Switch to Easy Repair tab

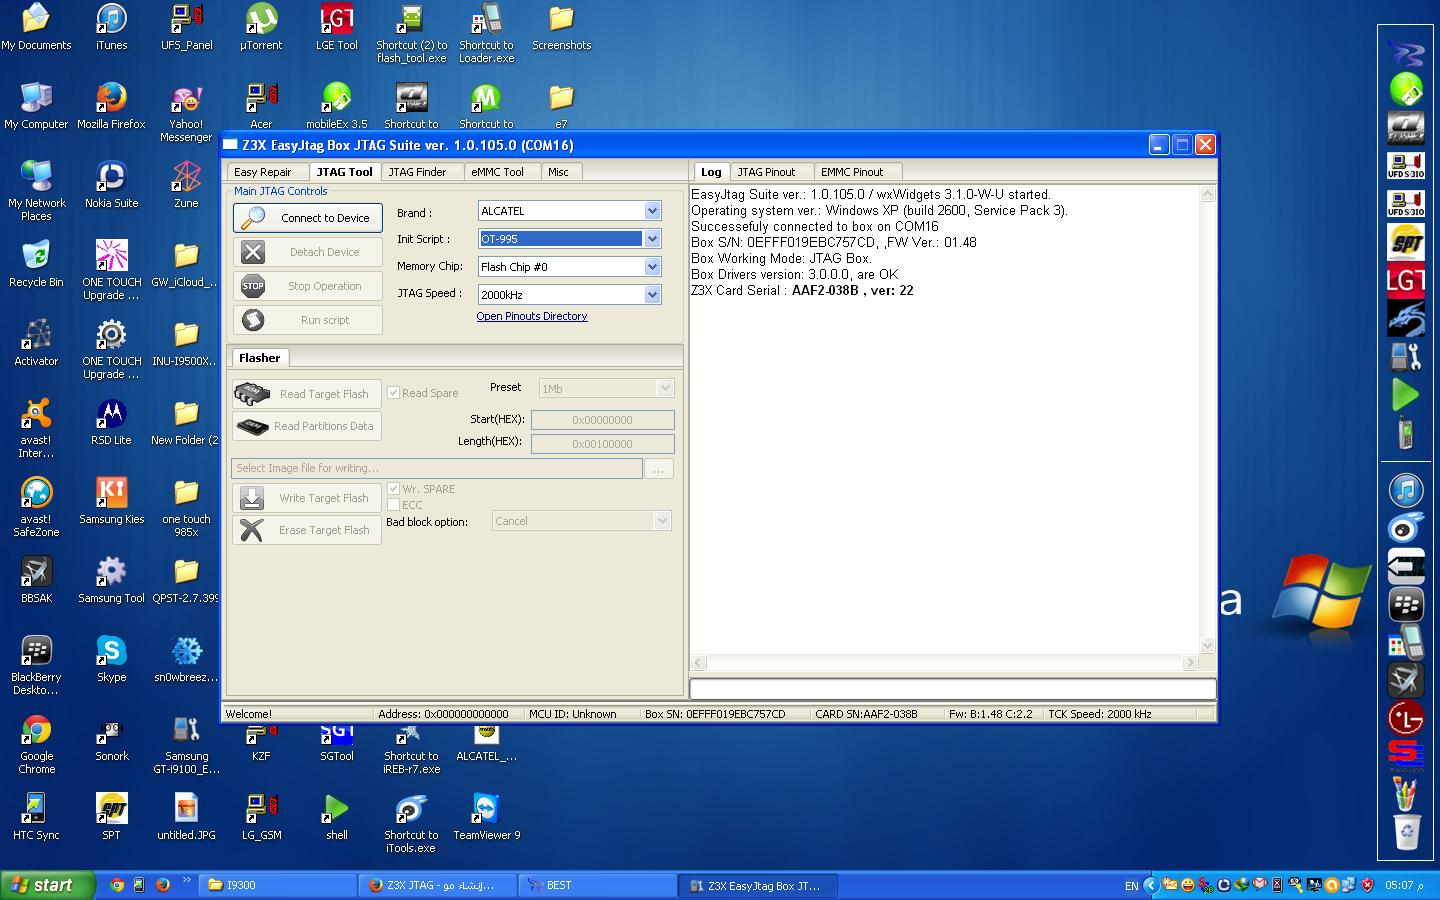pyautogui.click(x=263, y=172)
